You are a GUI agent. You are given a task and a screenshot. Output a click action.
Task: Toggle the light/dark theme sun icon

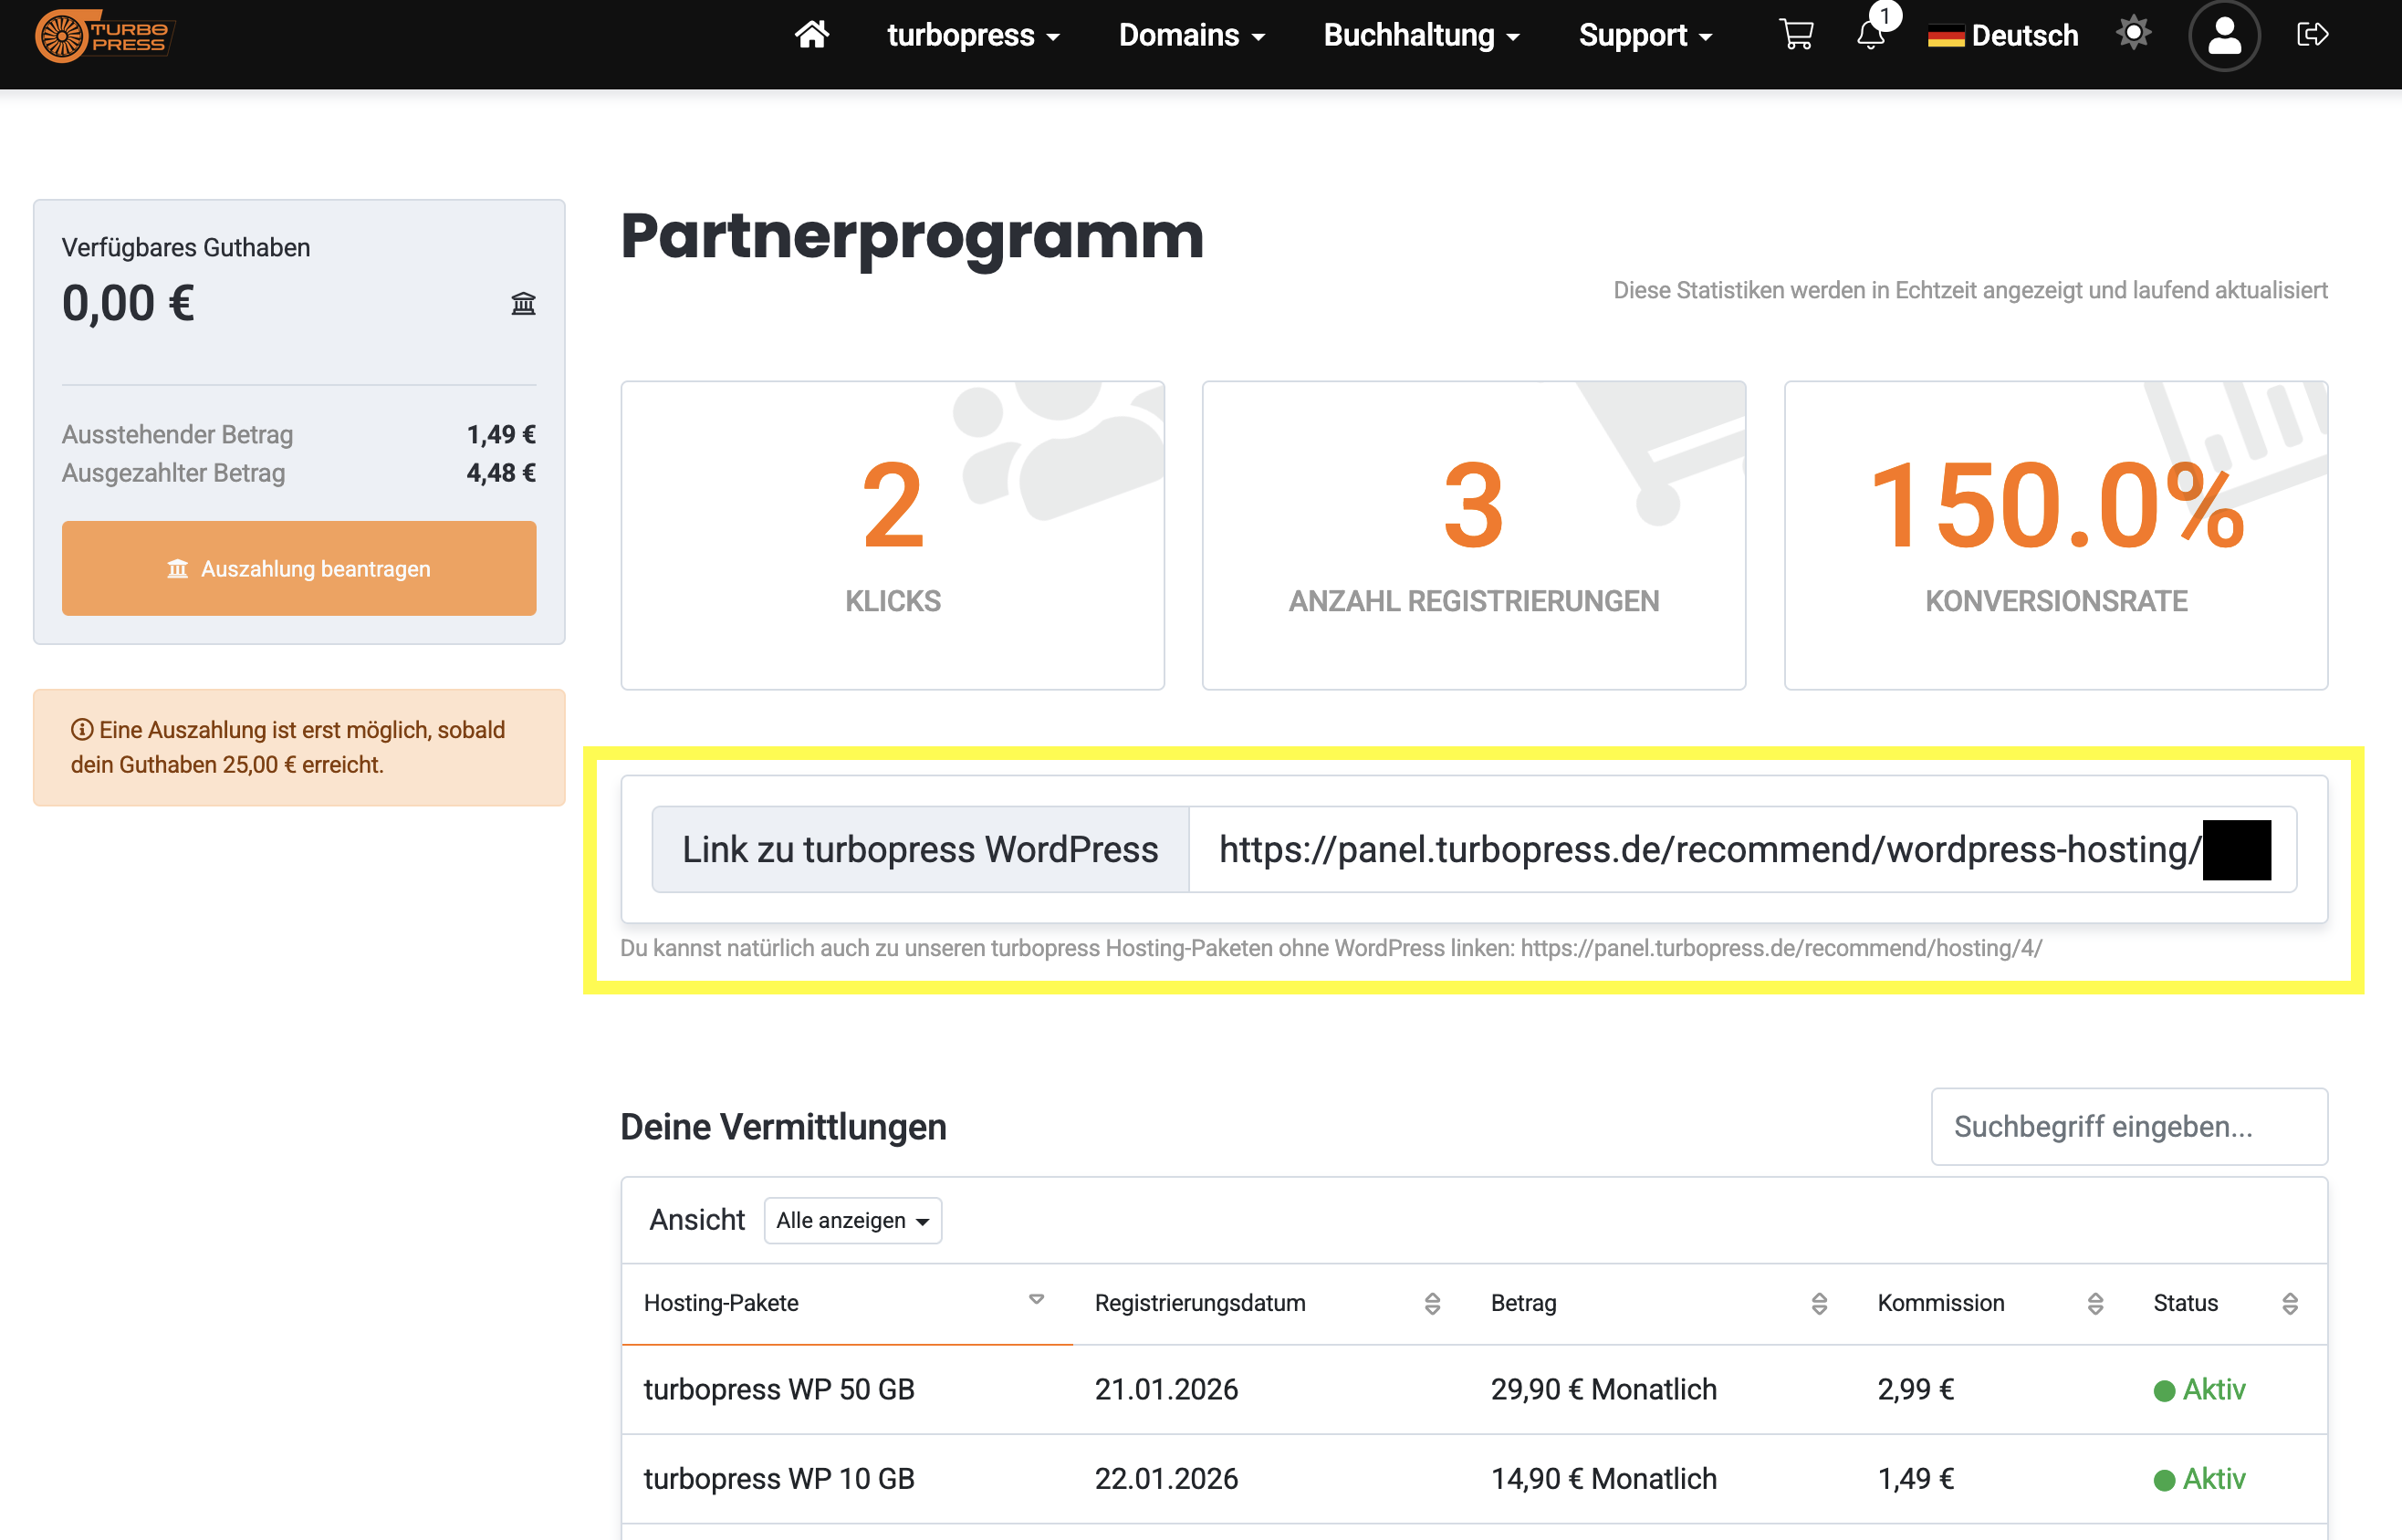click(2133, 33)
